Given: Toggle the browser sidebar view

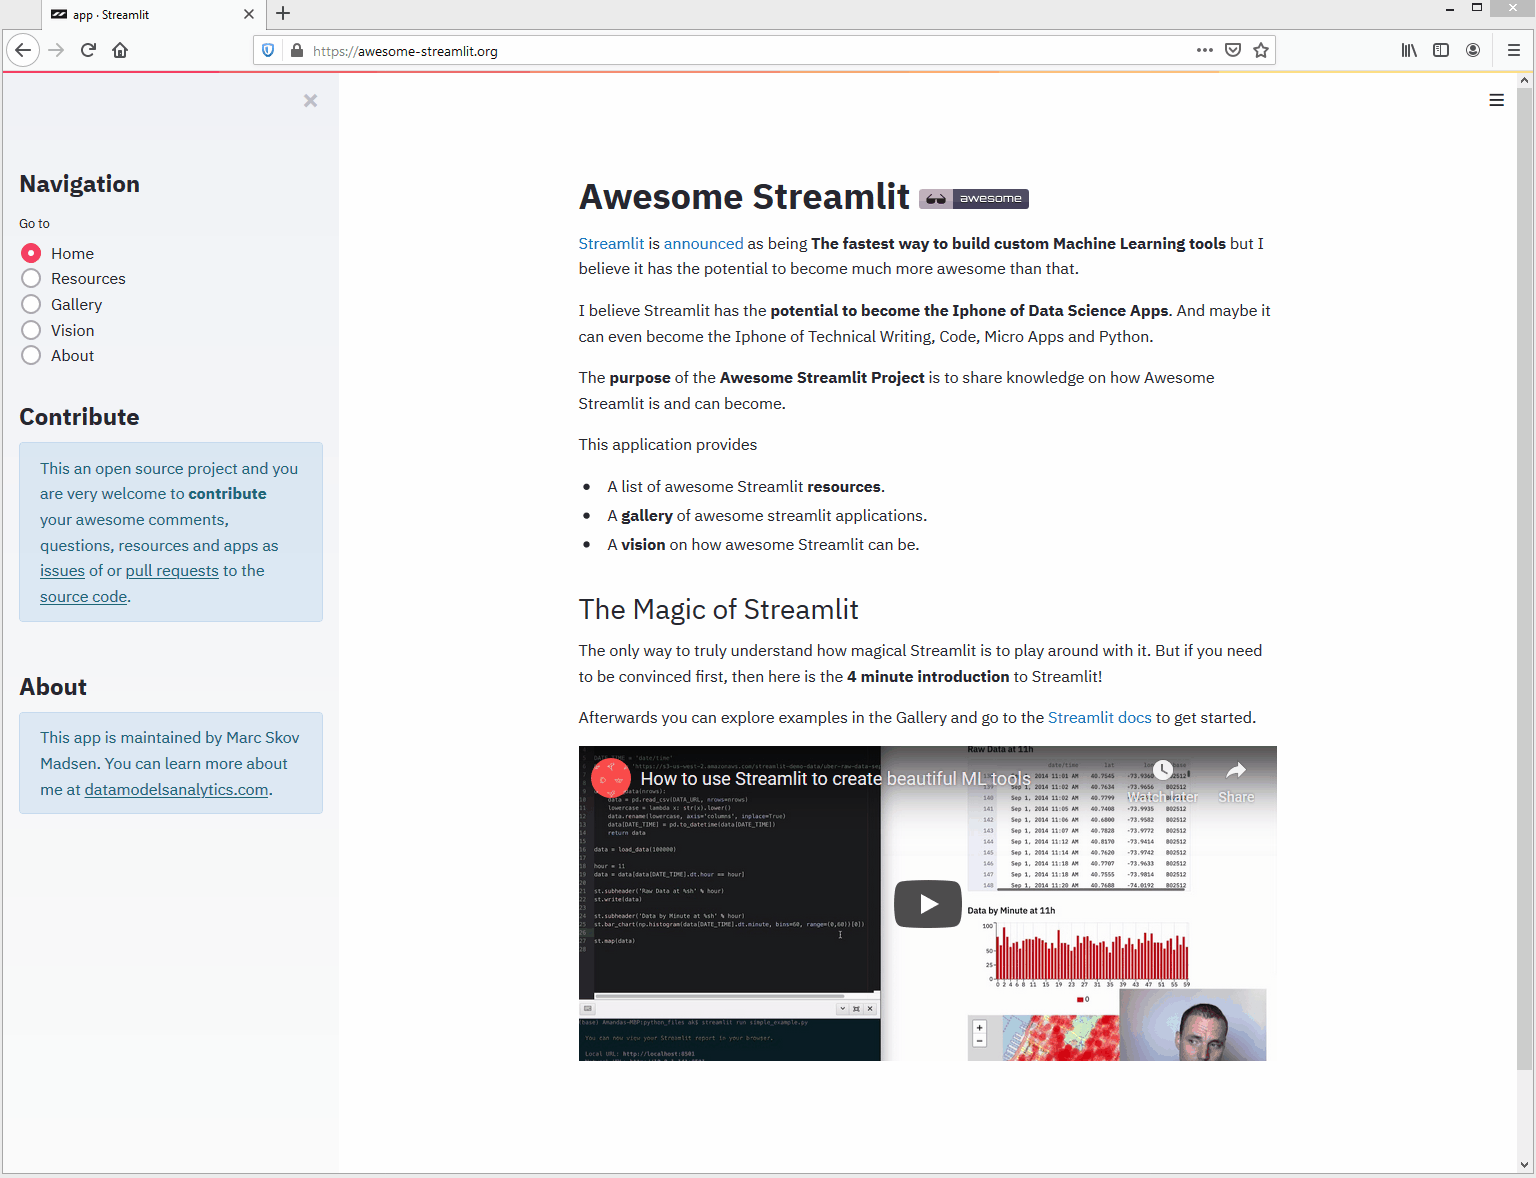Looking at the screenshot, I should (x=1441, y=50).
